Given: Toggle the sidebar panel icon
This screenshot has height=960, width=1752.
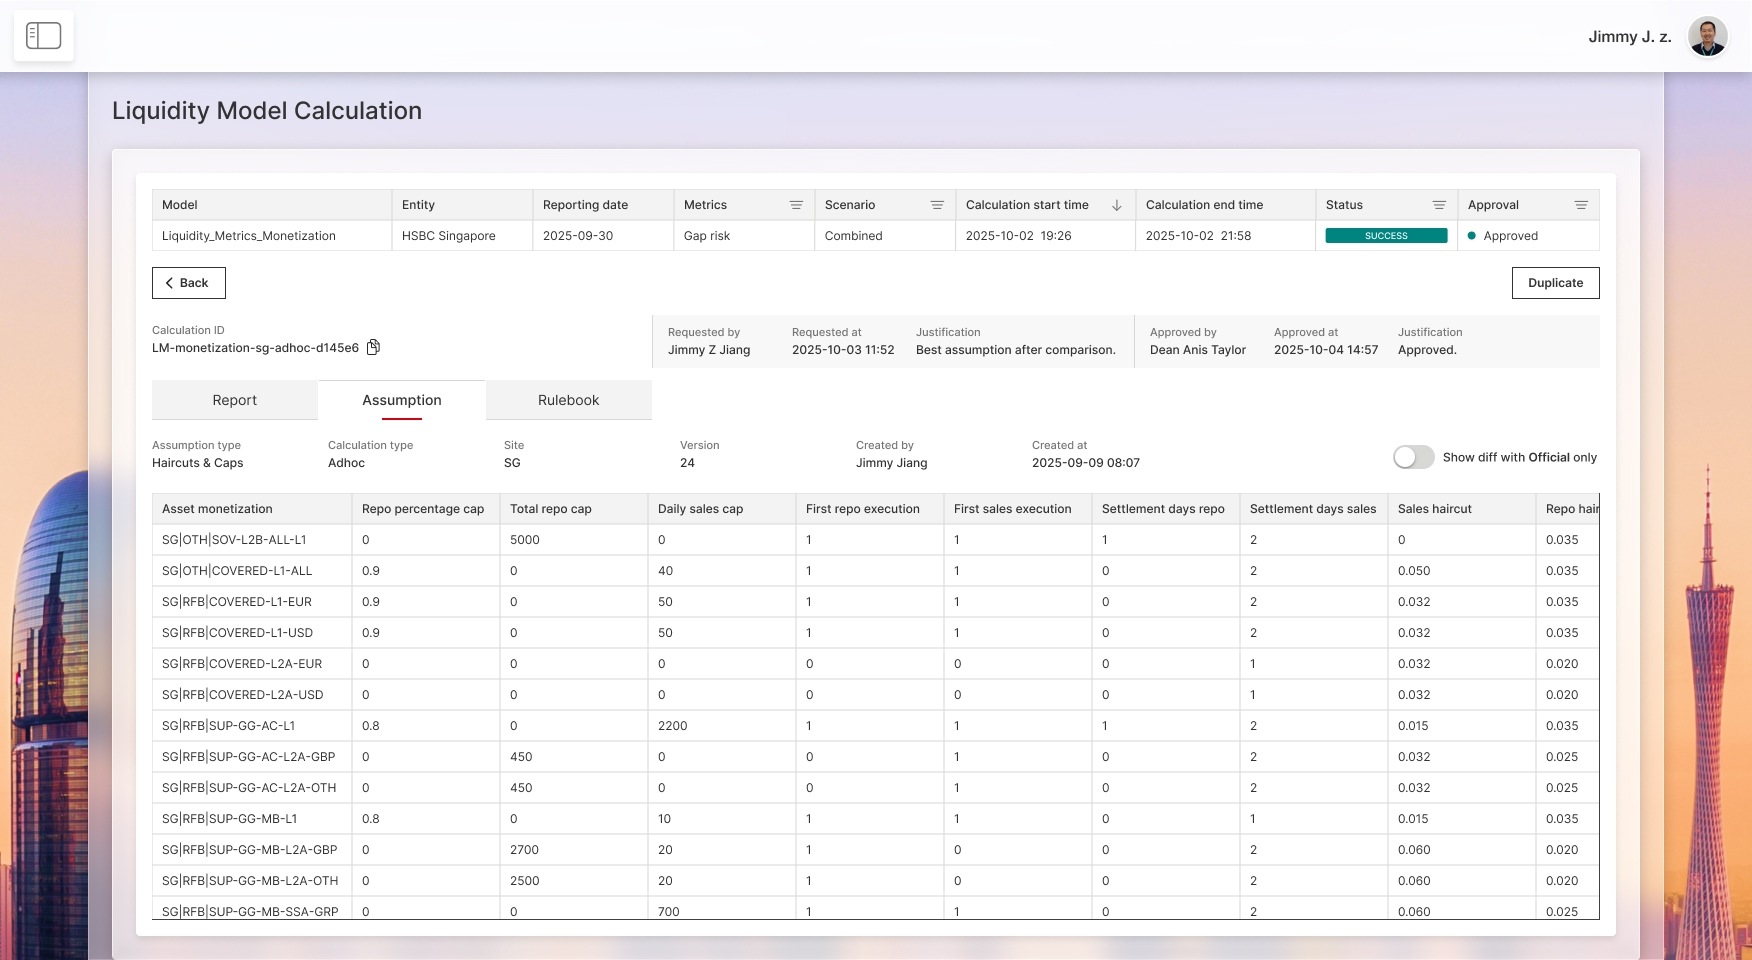Looking at the screenshot, I should [43, 36].
